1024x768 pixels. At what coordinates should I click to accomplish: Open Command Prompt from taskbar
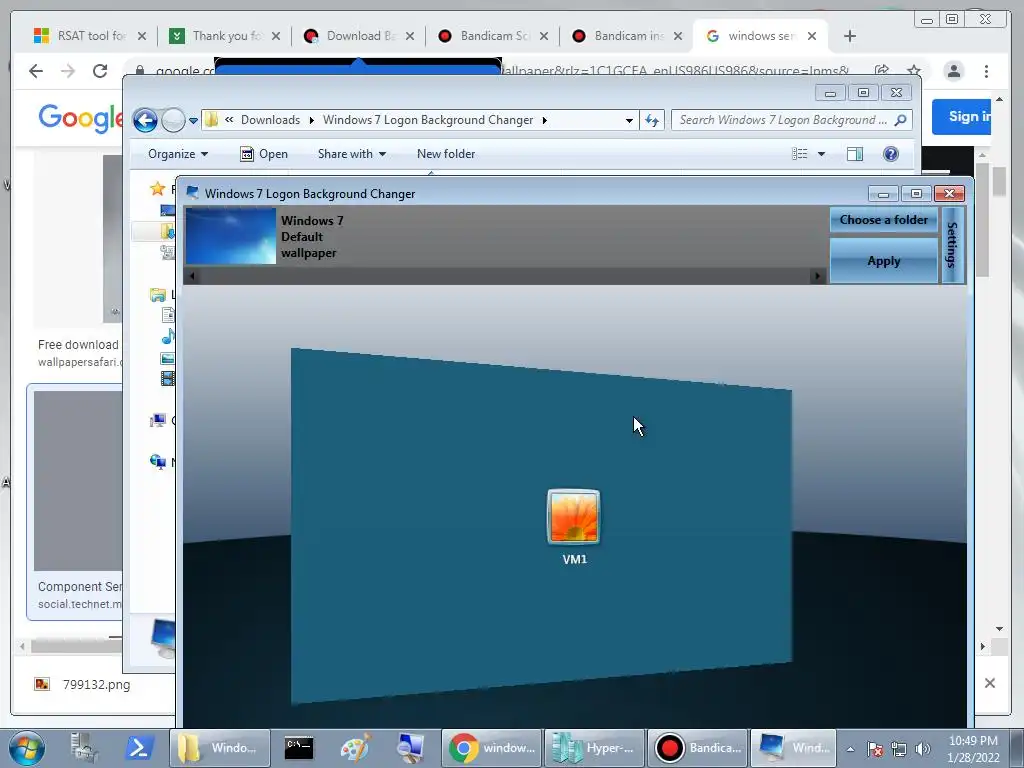pos(299,748)
